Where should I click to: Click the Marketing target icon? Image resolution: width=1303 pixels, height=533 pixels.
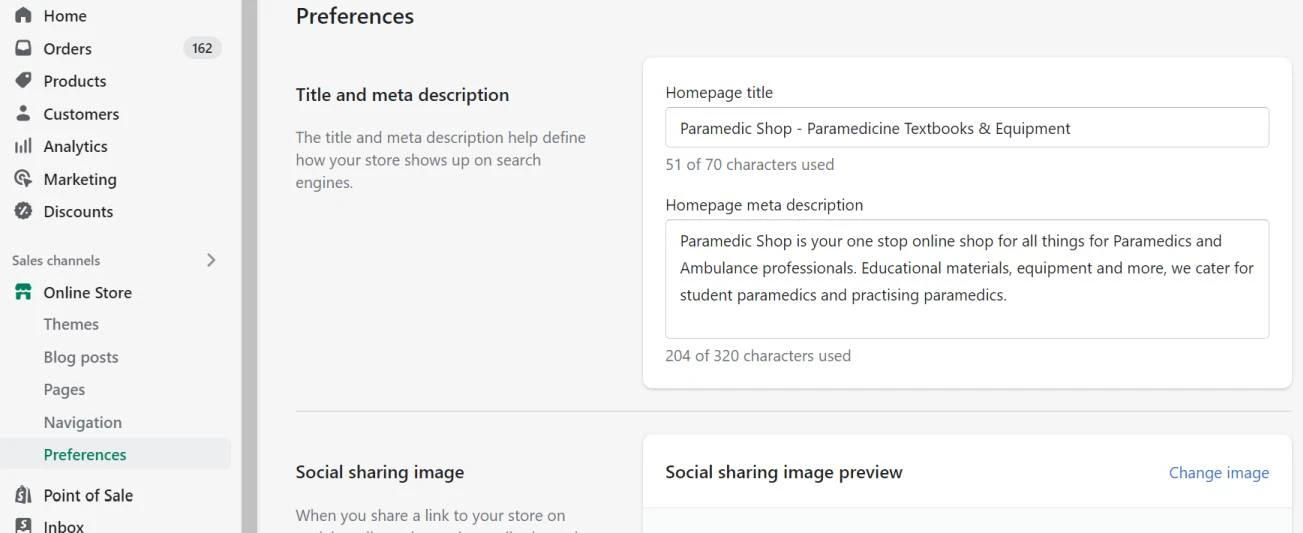(23, 179)
